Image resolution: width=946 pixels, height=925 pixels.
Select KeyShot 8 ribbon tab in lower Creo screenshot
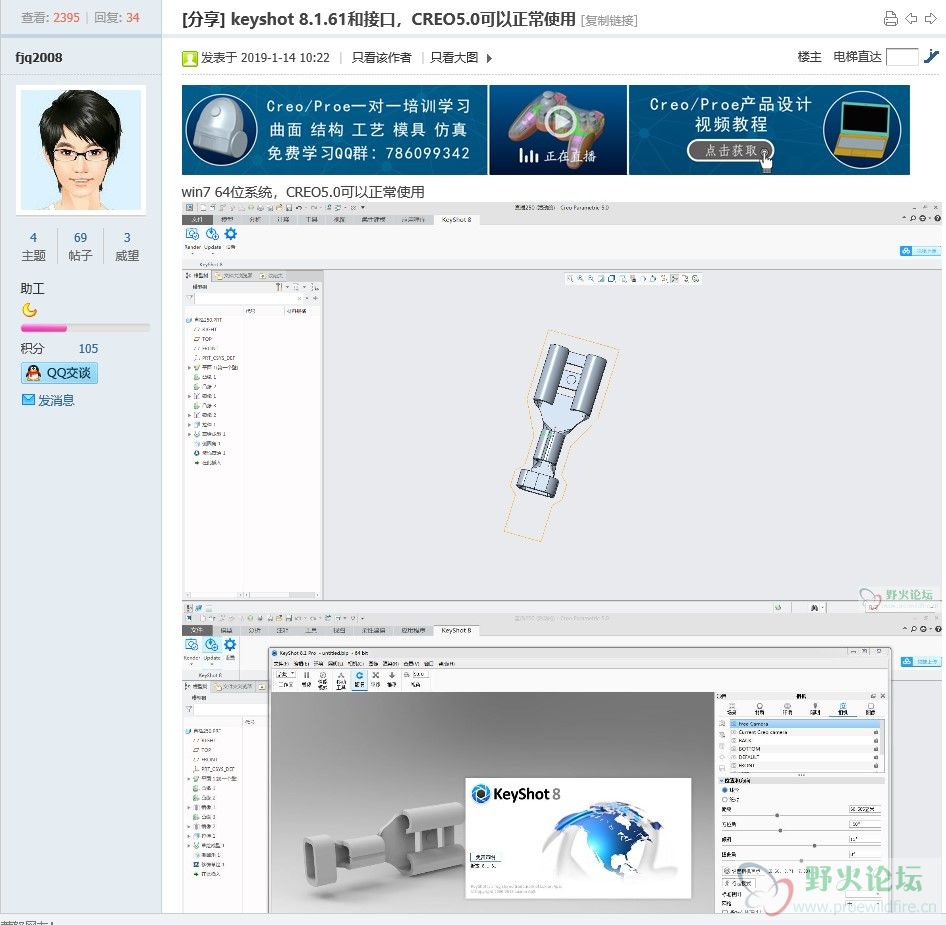click(456, 631)
